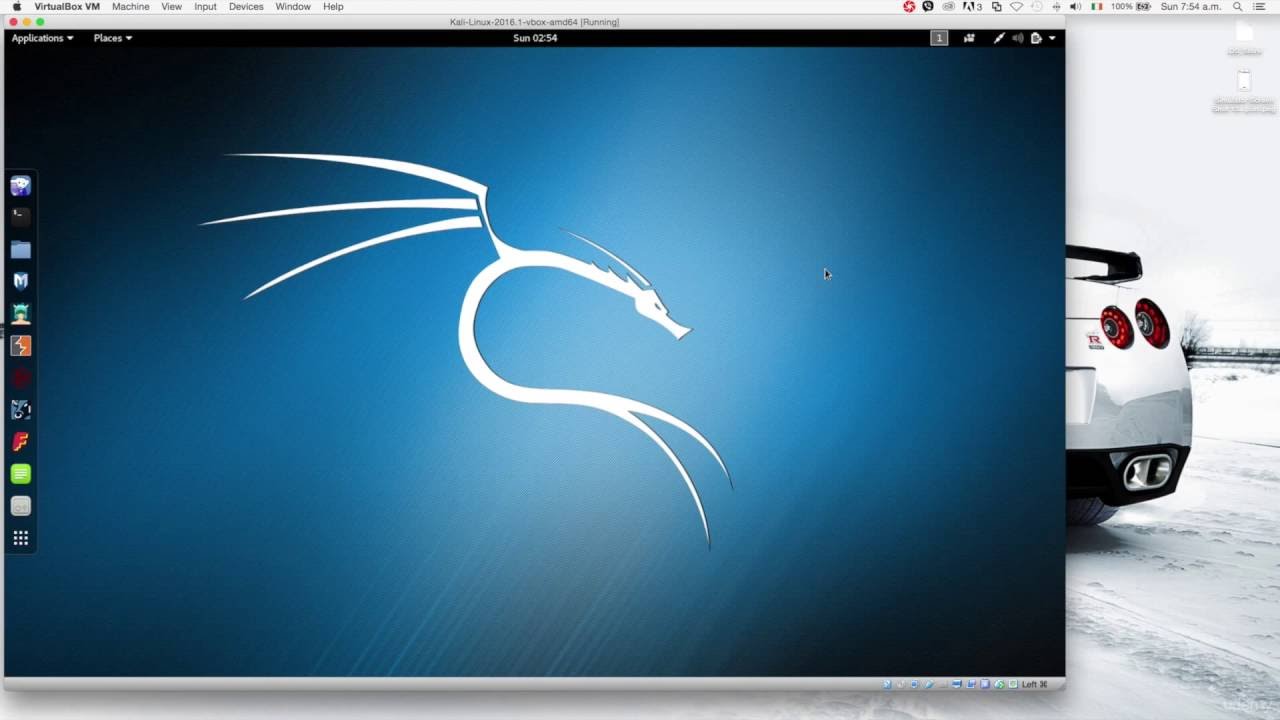
Task: Click the optical disc indicator in VirtualBox status bar
Action: pyautogui.click(x=901, y=684)
